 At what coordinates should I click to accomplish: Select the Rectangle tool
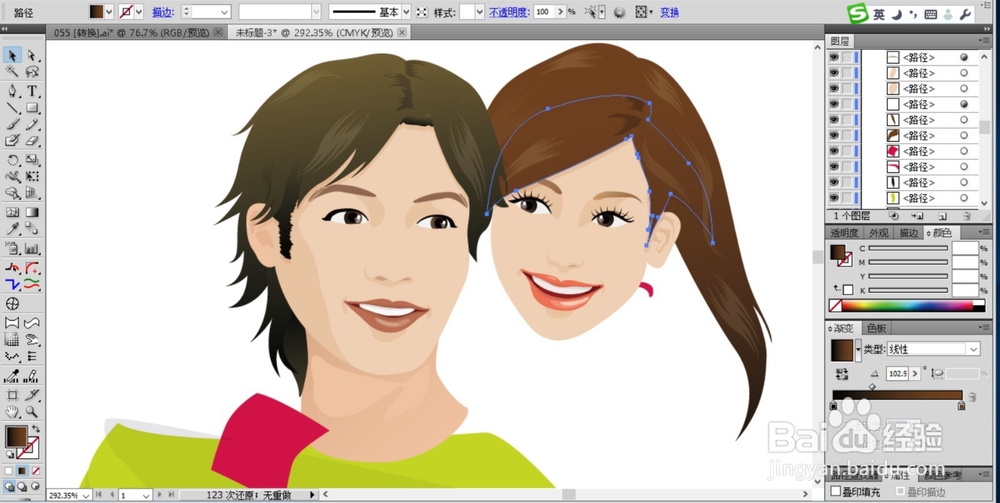[32, 107]
